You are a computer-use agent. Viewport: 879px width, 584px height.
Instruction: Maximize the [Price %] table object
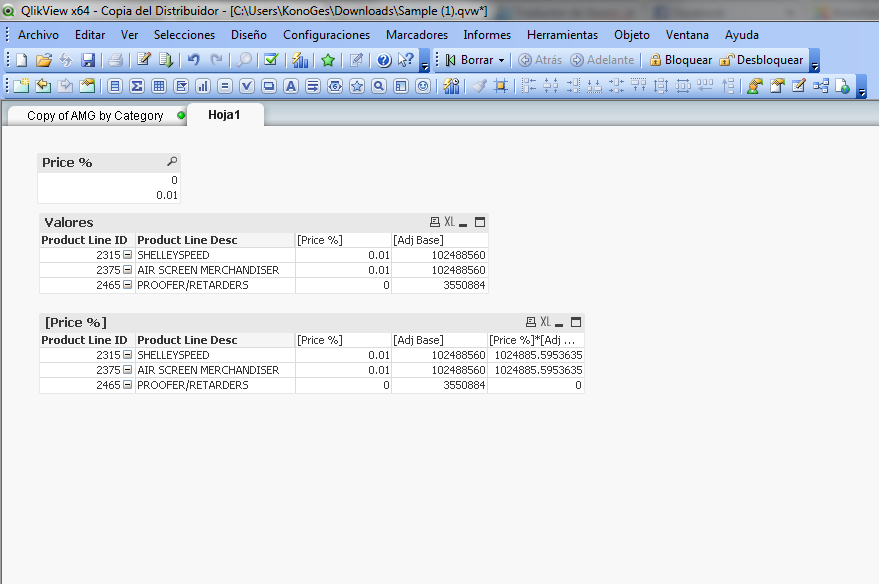click(x=576, y=322)
